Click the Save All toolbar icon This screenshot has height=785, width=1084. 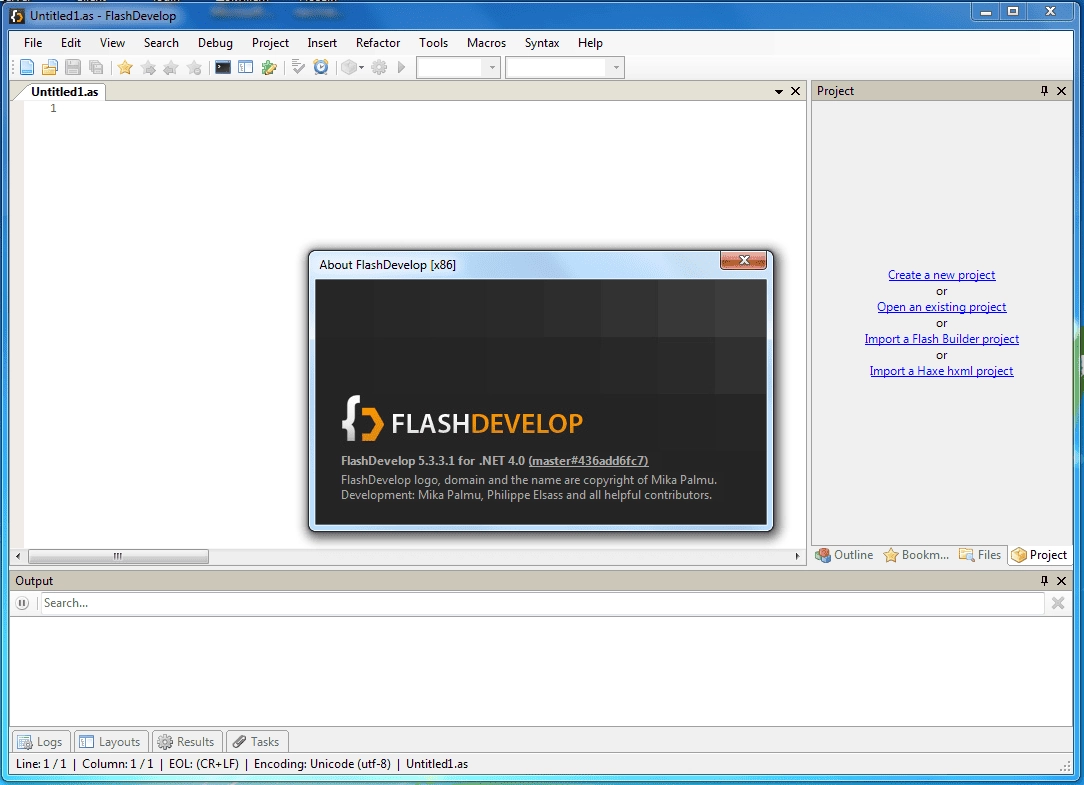[96, 67]
